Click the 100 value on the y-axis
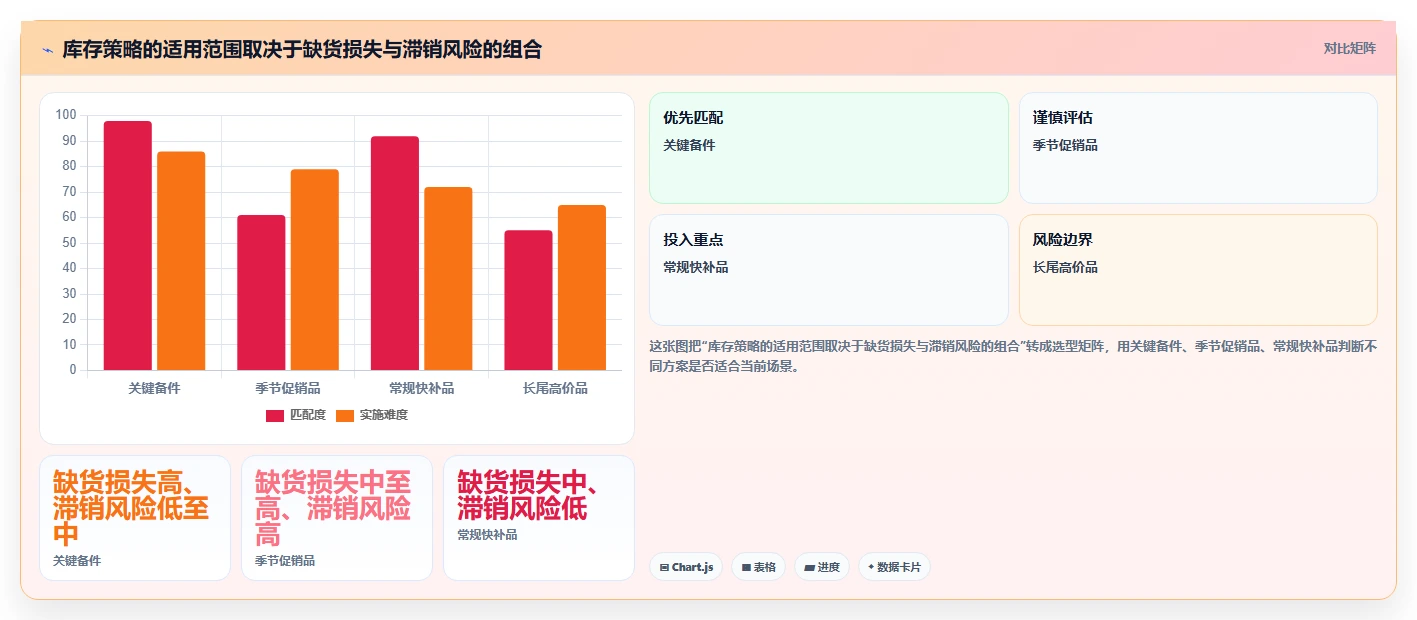1417x620 pixels. pos(66,115)
